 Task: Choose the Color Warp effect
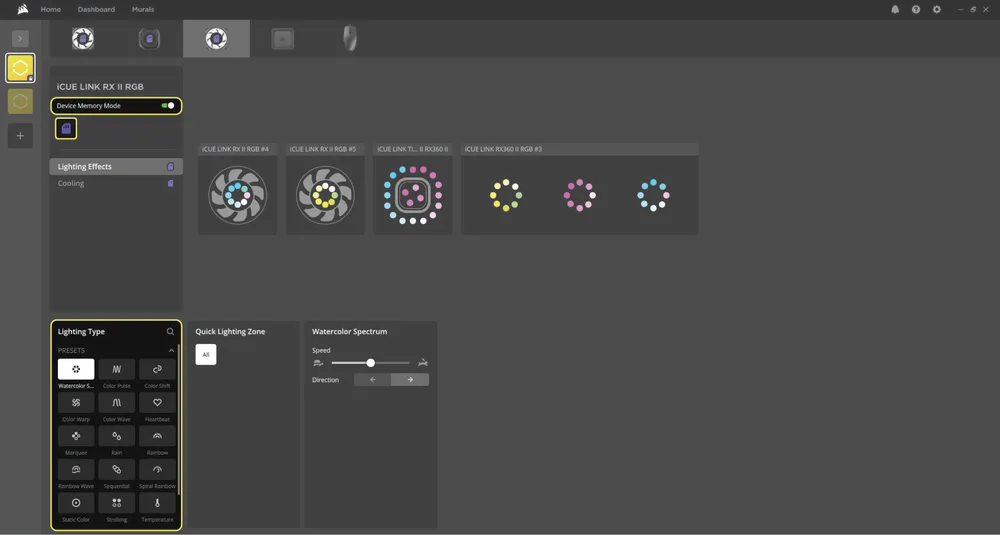coord(76,402)
